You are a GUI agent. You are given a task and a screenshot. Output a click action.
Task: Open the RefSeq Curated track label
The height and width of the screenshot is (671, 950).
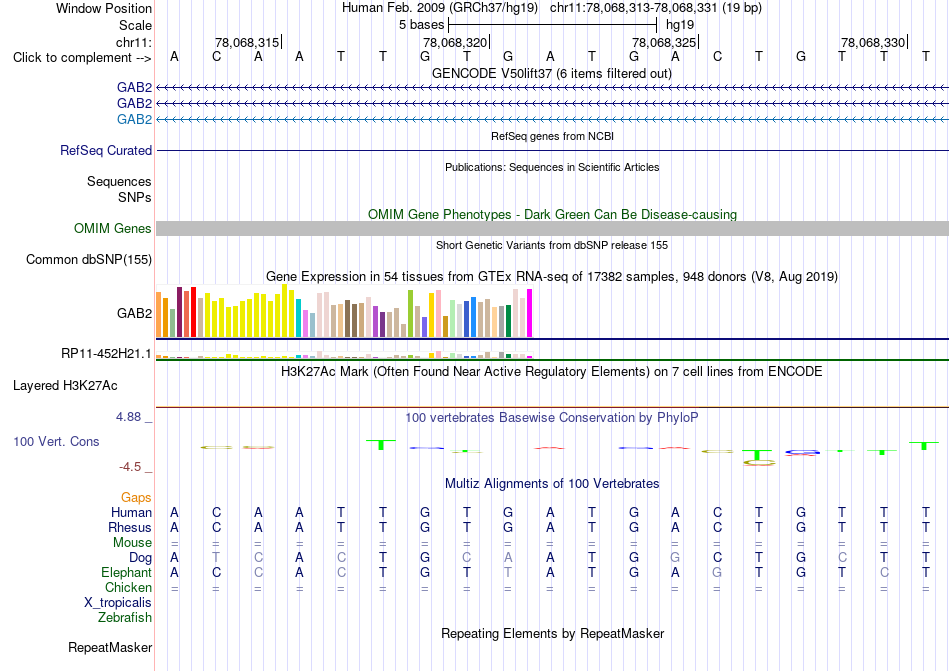[x=106, y=150]
